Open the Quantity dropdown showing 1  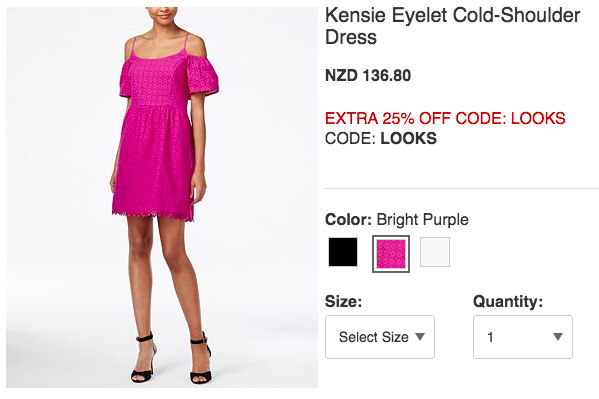(523, 337)
